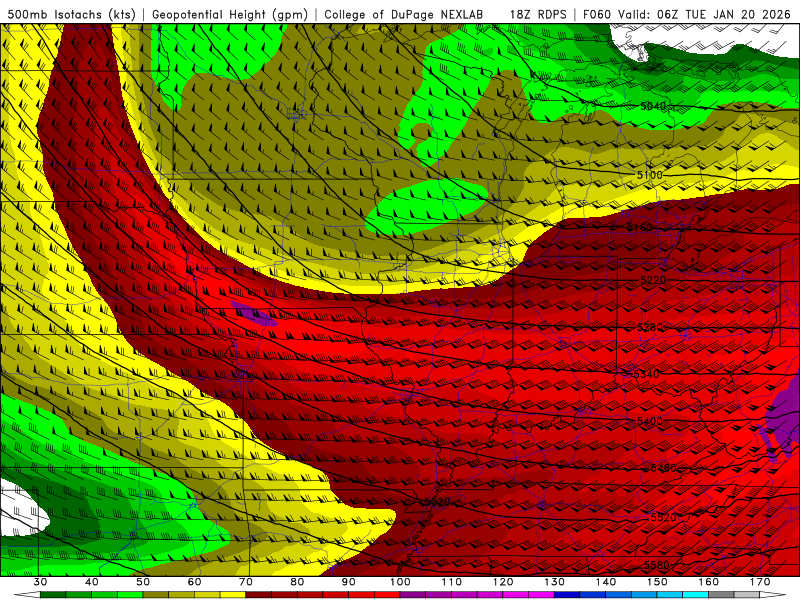Click the 90 kts color scale value
Viewport: 800px width, 600px height.
(348, 582)
